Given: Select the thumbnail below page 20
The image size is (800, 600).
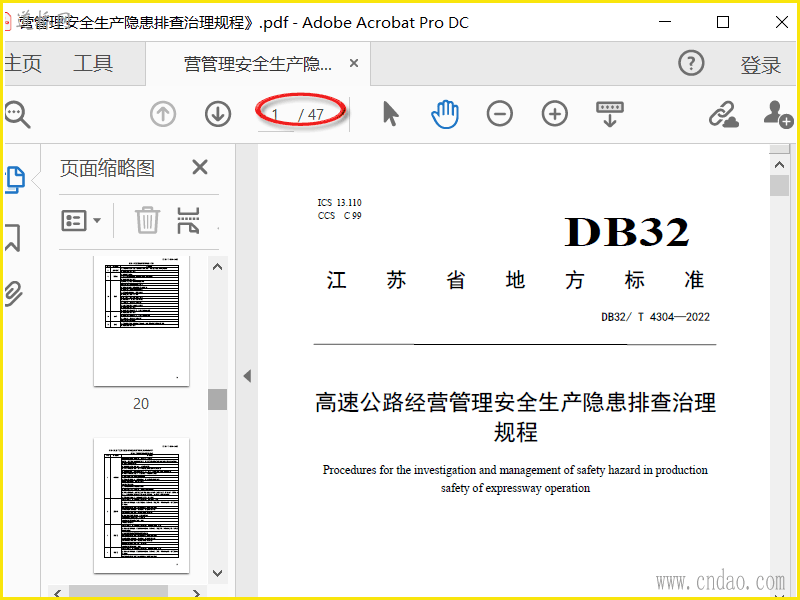Looking at the screenshot, I should 141,505.
